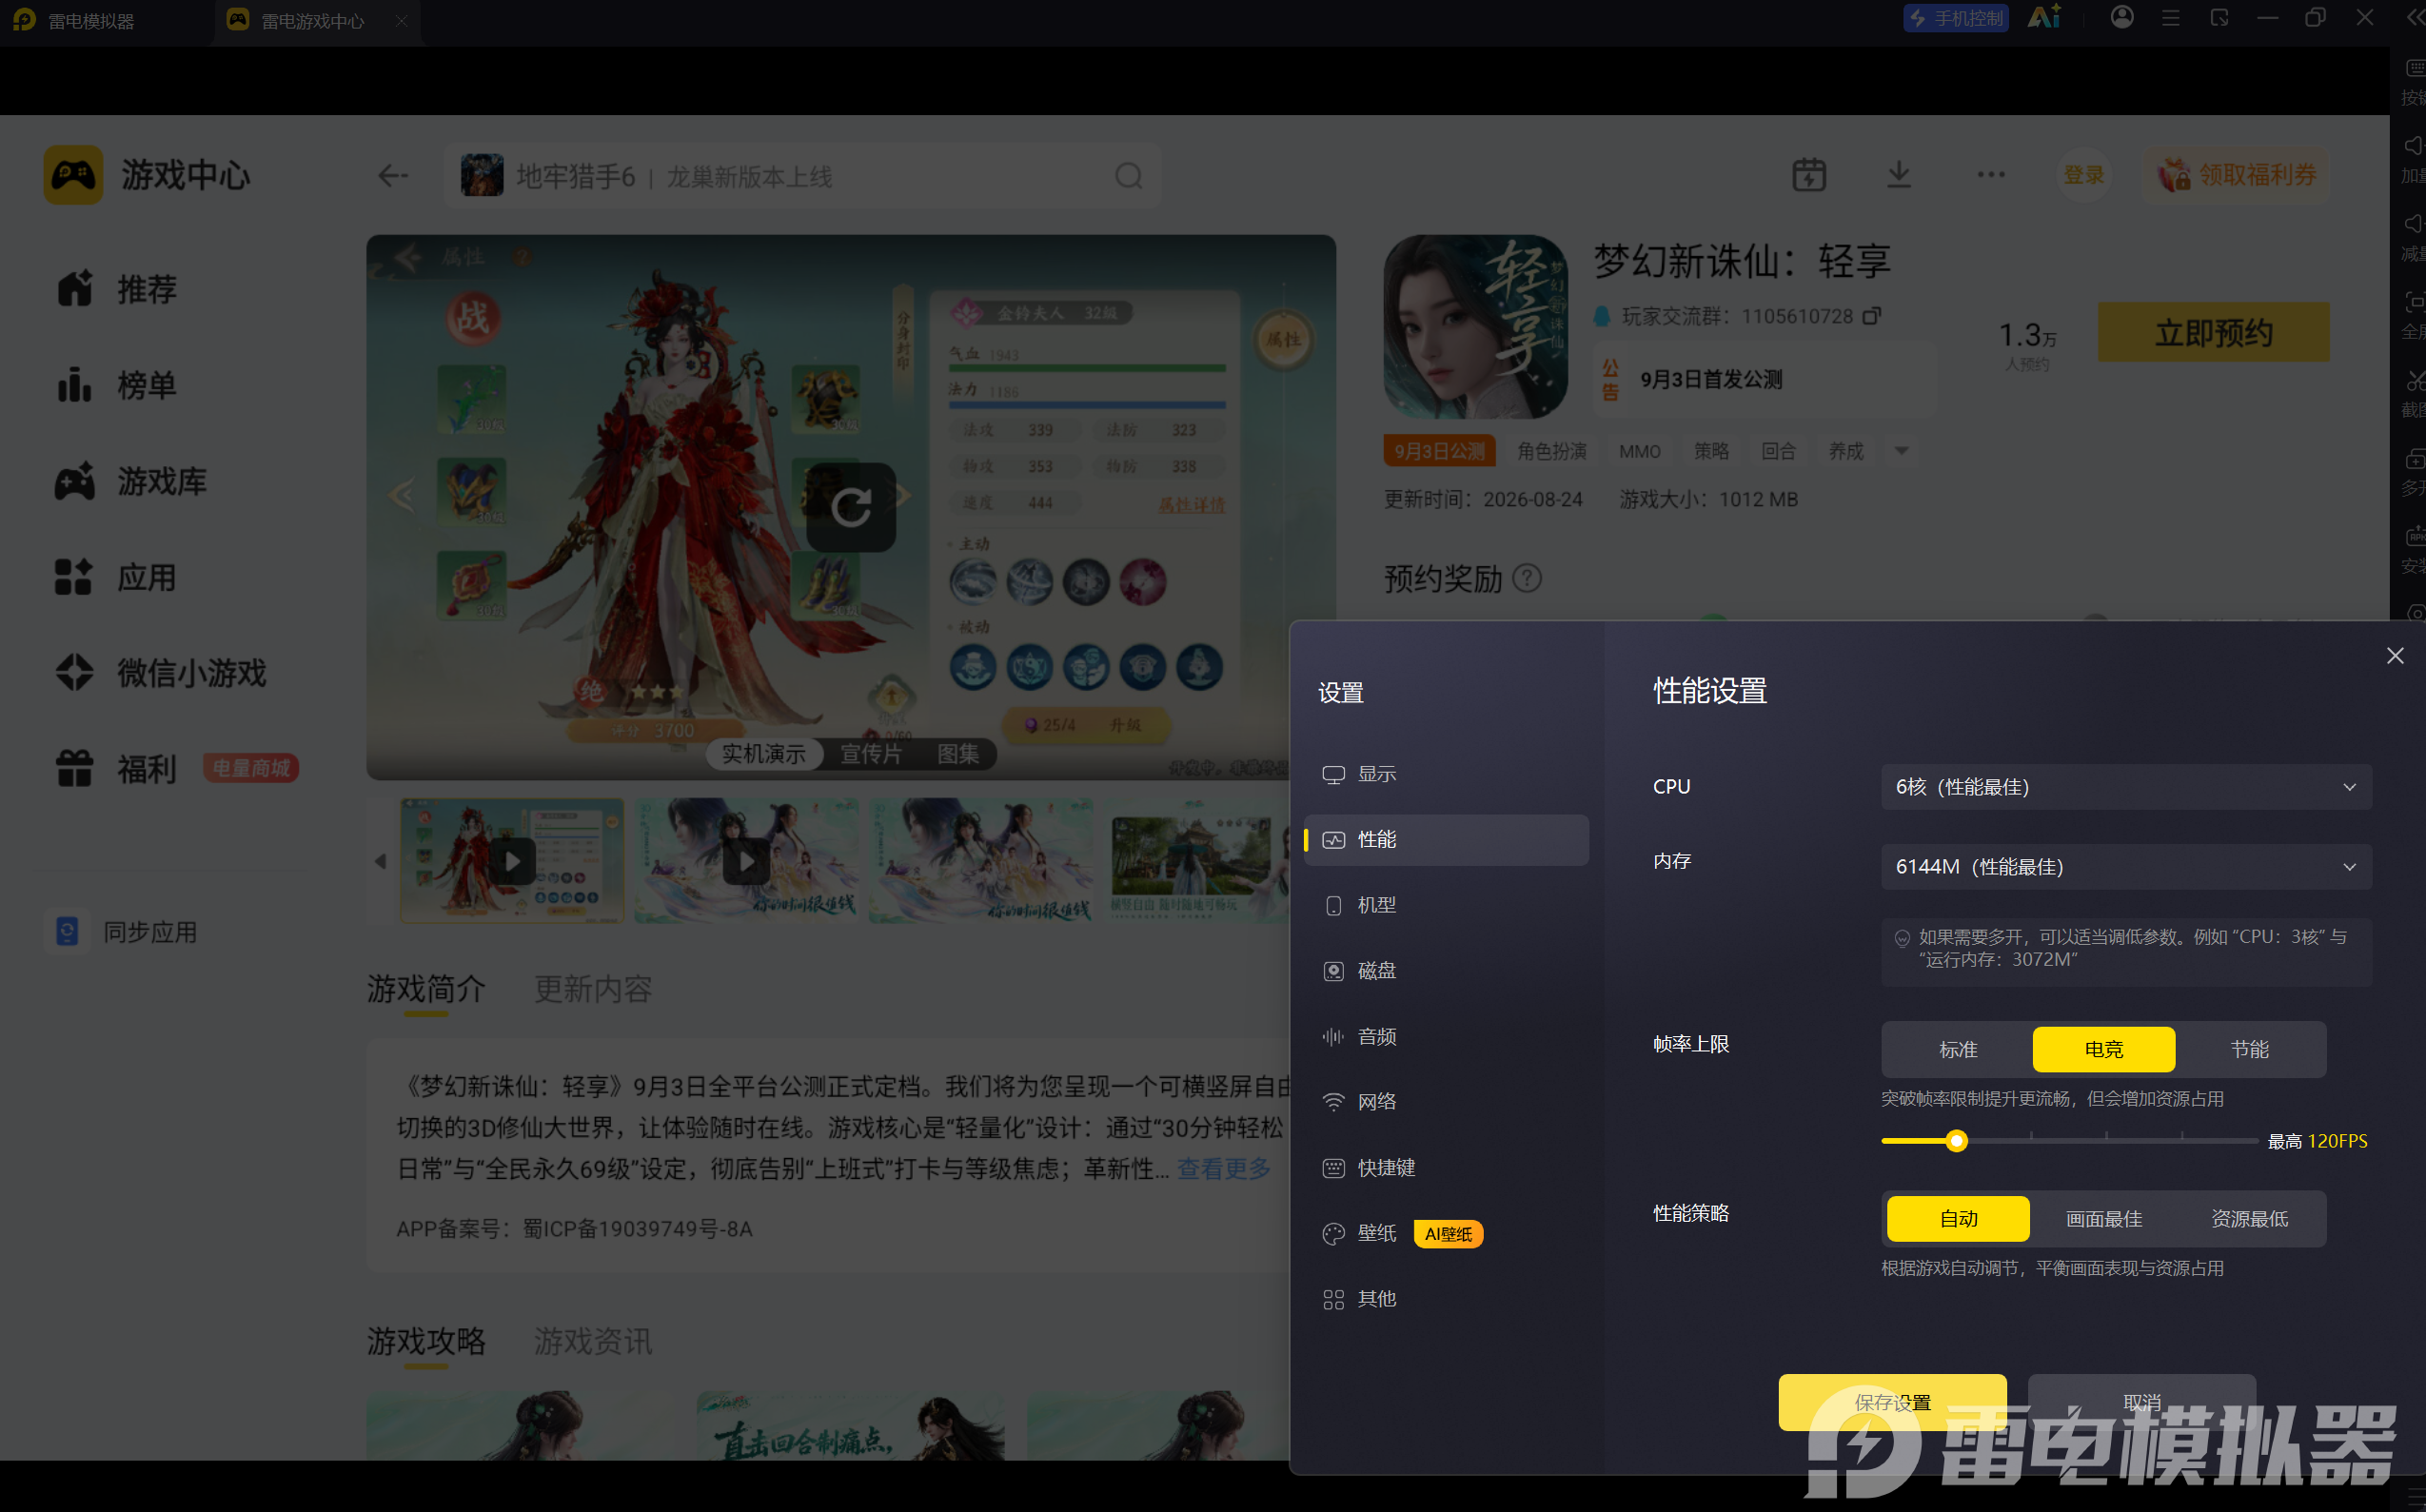Screen dimensions: 2426x1512
Task: Click 保存设置 to save settings
Action: click(x=1892, y=1402)
